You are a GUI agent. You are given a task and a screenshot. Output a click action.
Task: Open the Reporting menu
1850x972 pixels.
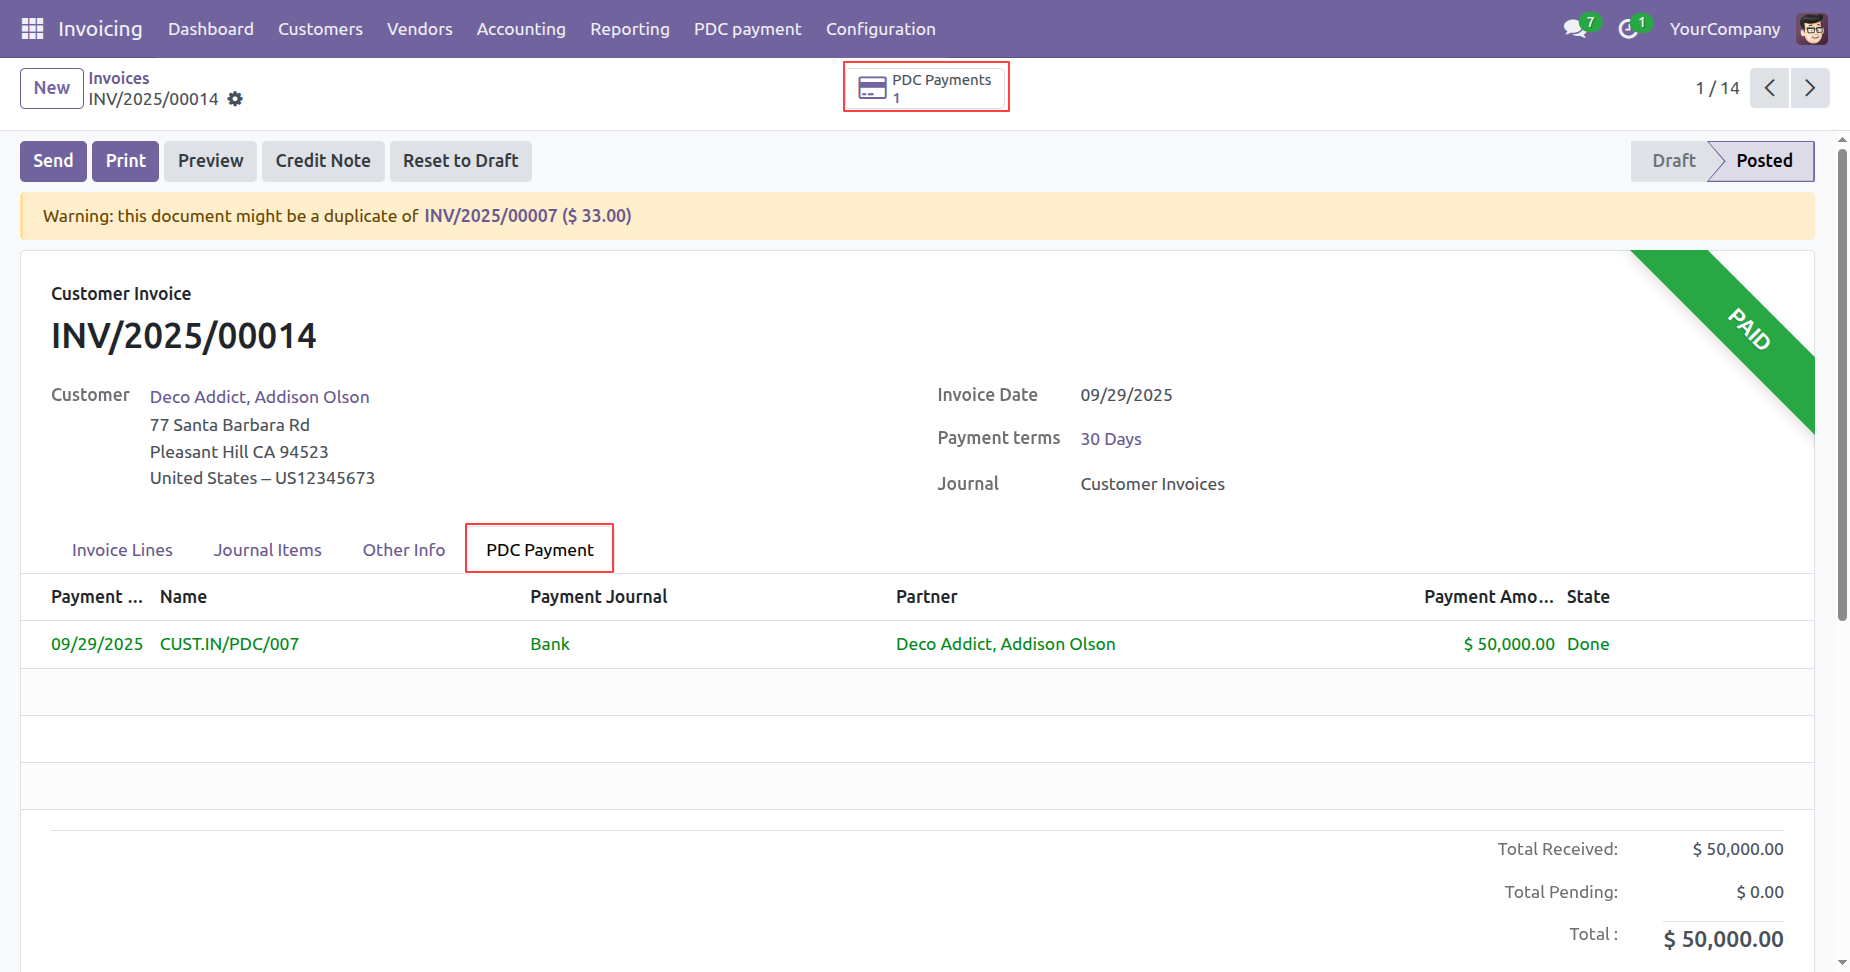click(629, 29)
